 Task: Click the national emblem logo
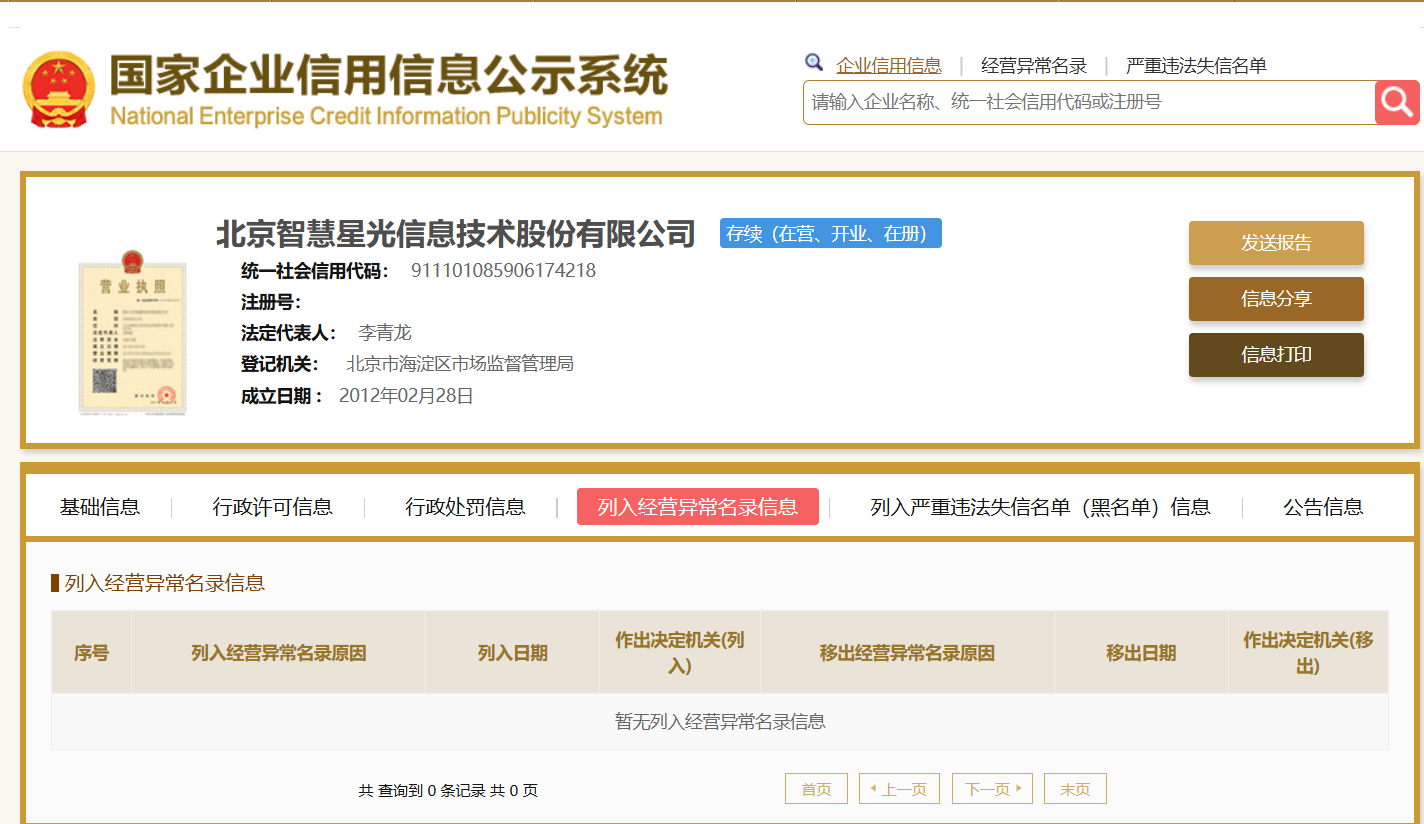pos(58,90)
